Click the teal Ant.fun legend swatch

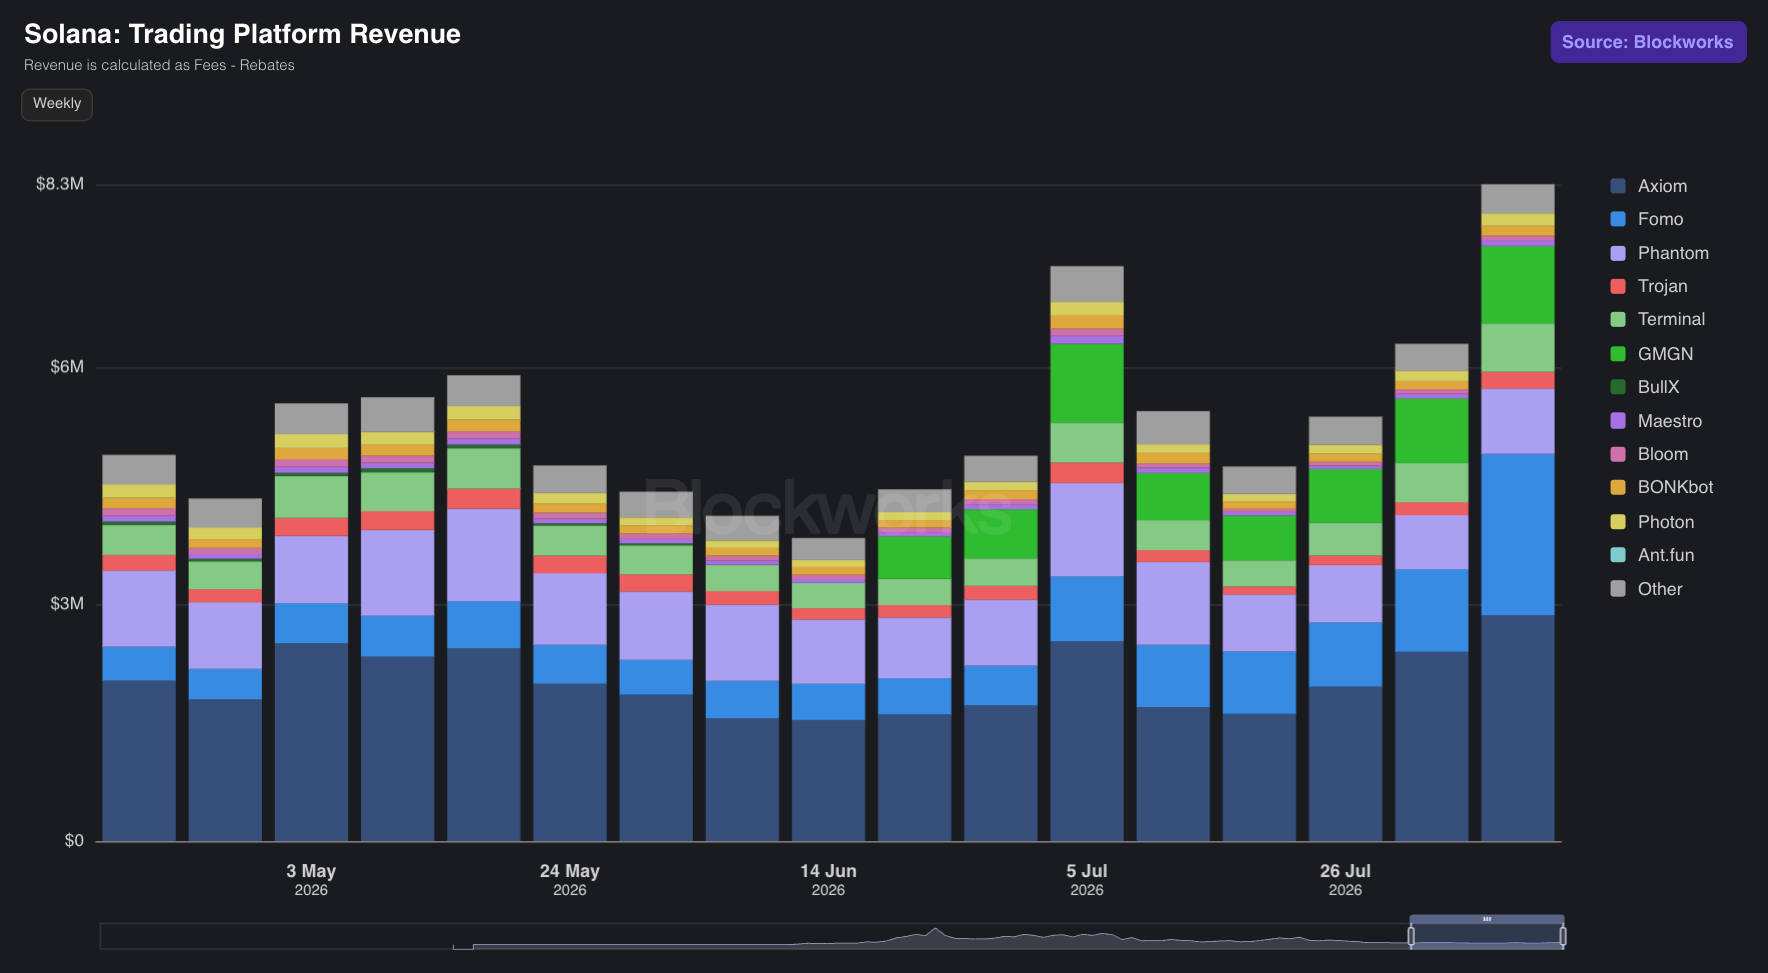1618,555
